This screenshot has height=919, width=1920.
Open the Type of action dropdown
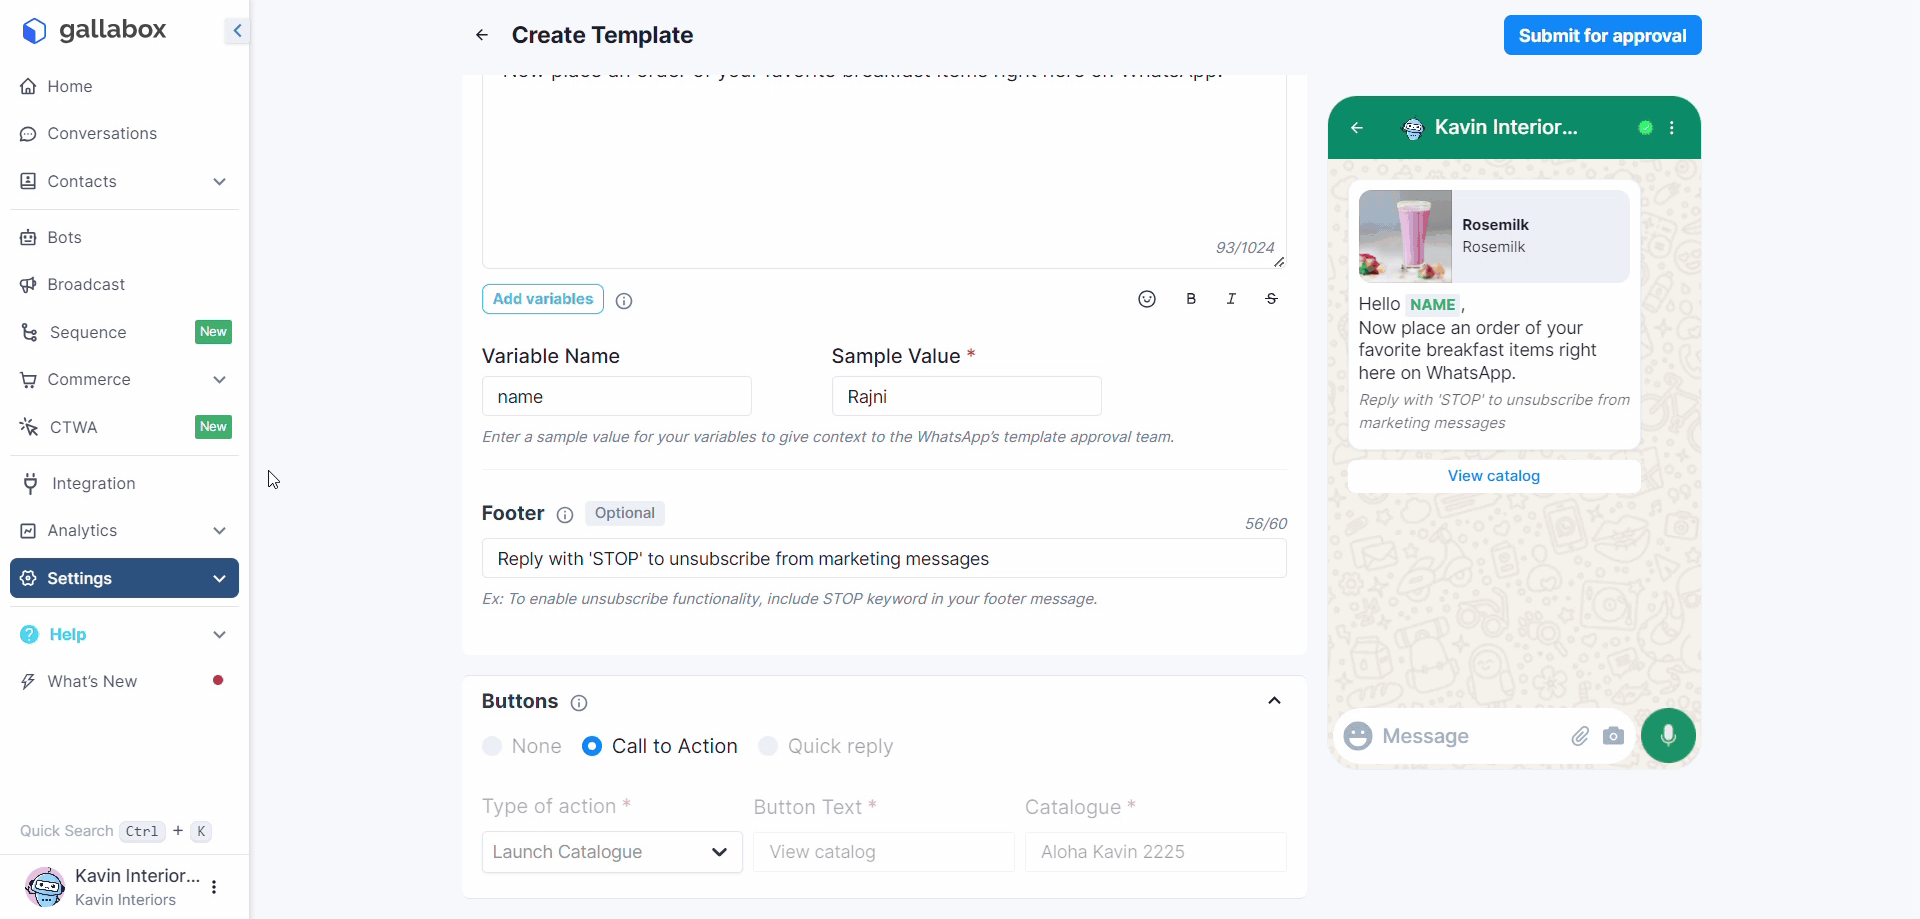tap(611, 852)
